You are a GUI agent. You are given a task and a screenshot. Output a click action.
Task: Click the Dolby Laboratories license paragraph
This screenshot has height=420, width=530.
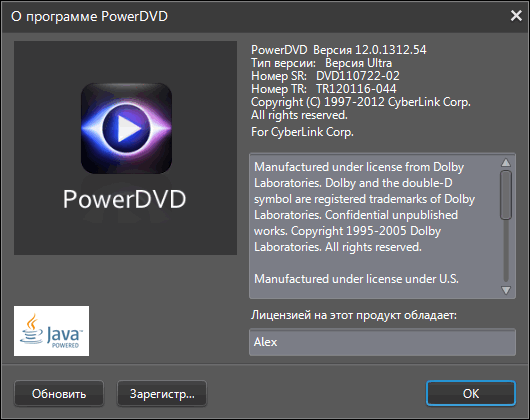[x=364, y=207]
